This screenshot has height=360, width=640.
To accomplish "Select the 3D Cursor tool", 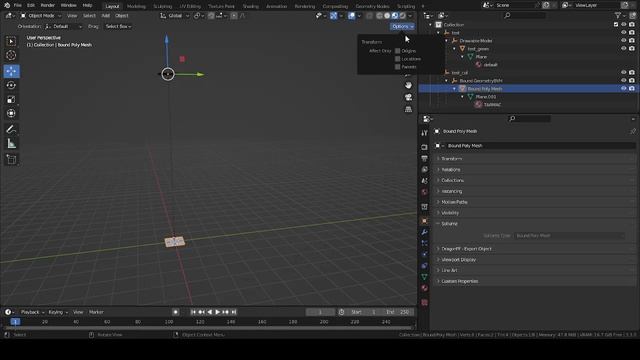I will tap(11, 55).
